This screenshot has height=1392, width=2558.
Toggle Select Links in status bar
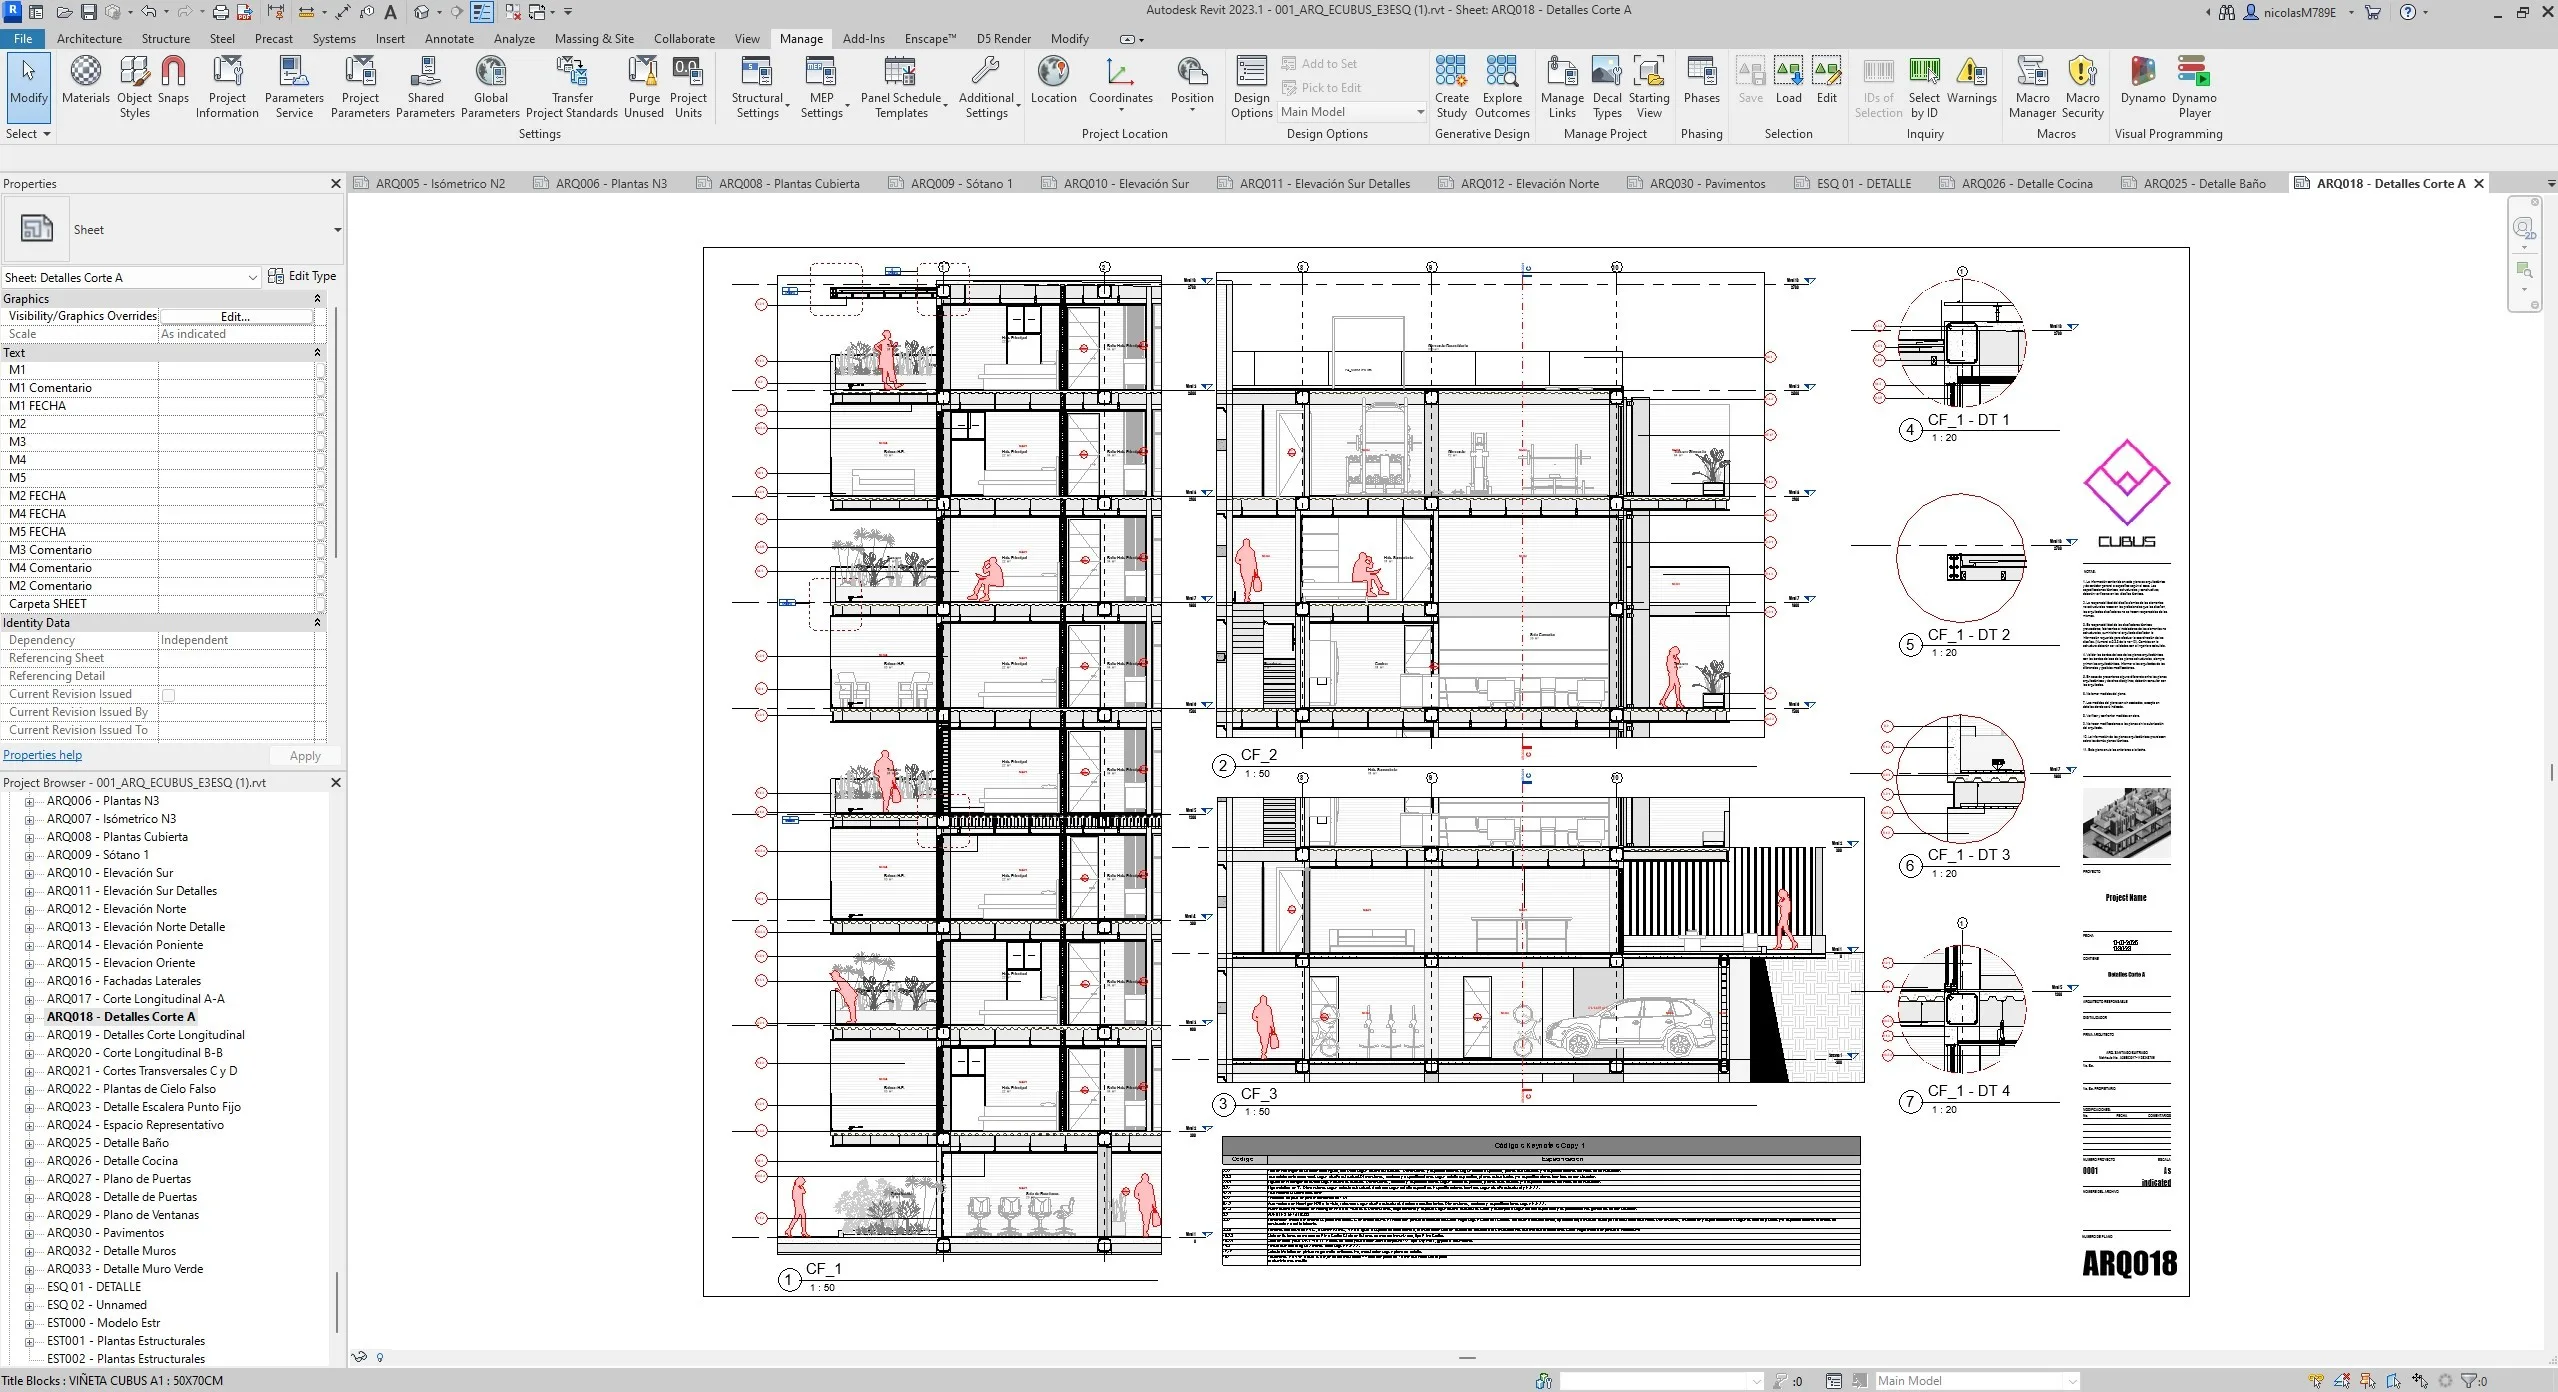pos(2316,1381)
